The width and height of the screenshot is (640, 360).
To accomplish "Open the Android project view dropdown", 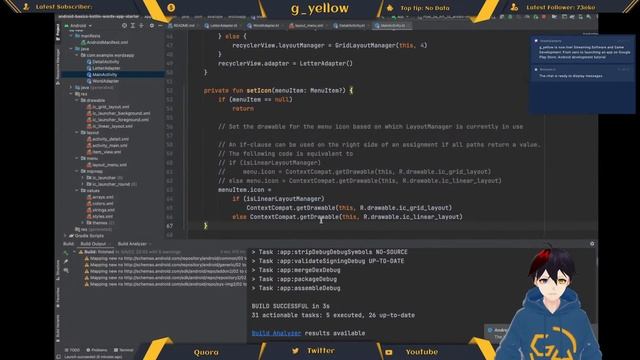I will [78, 26].
